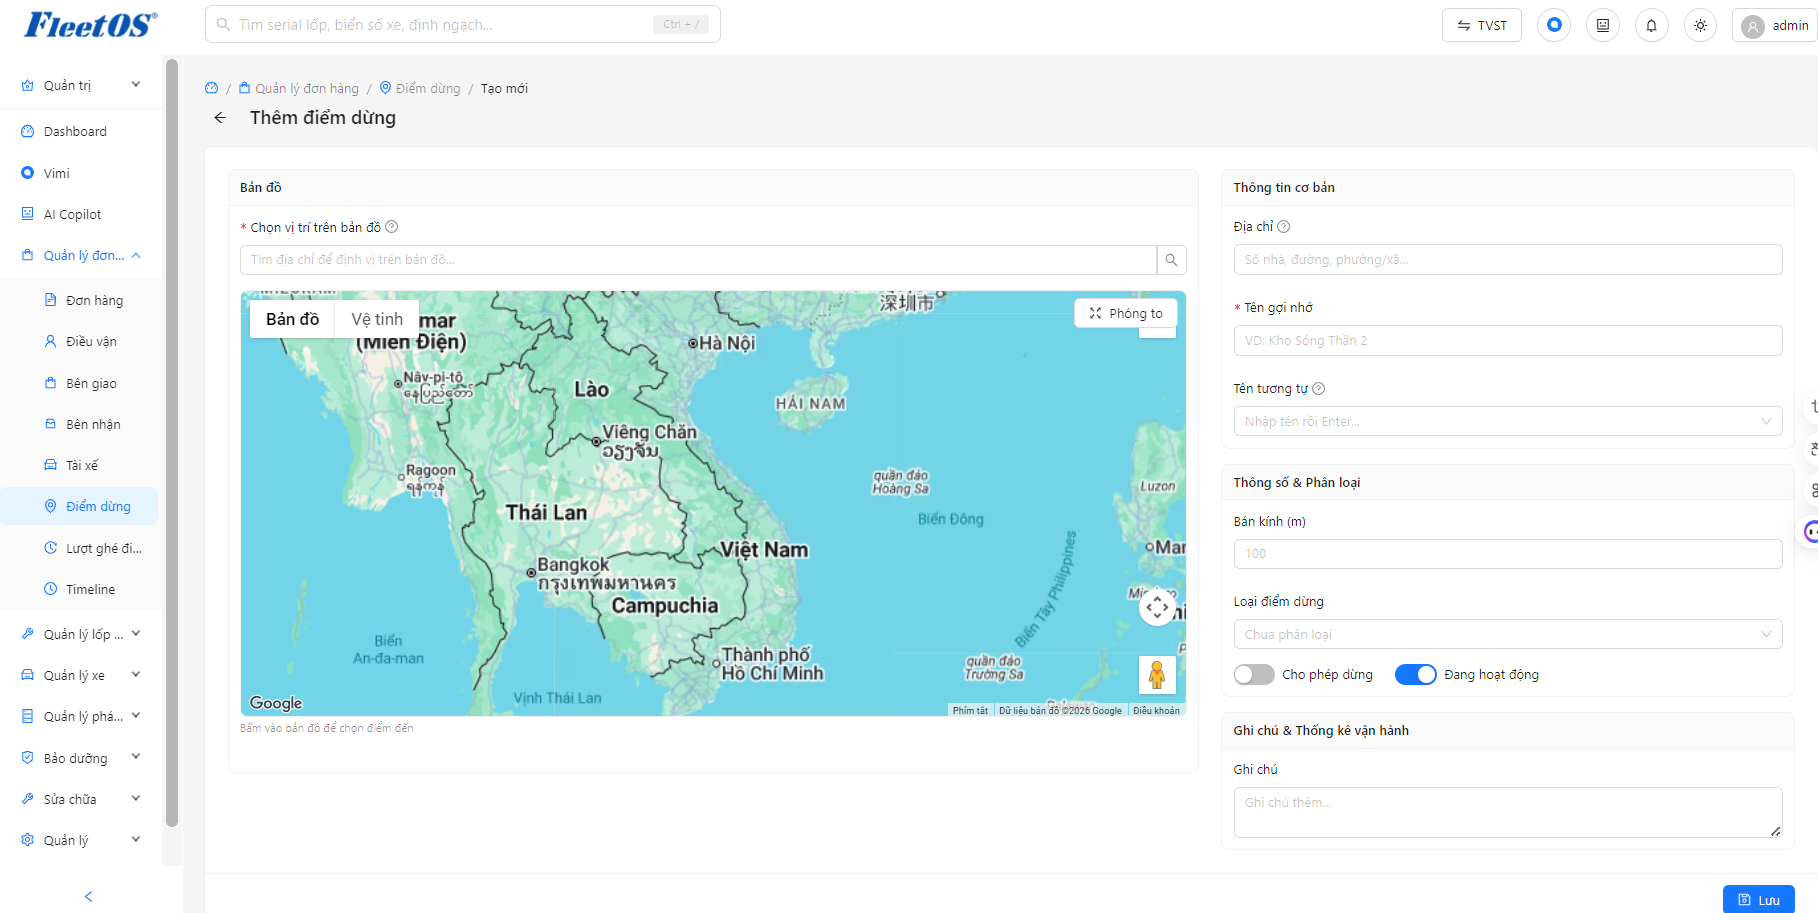Image resolution: width=1818 pixels, height=913 pixels.
Task: Click the sidebar vertical scrollbar
Action: click(172, 443)
